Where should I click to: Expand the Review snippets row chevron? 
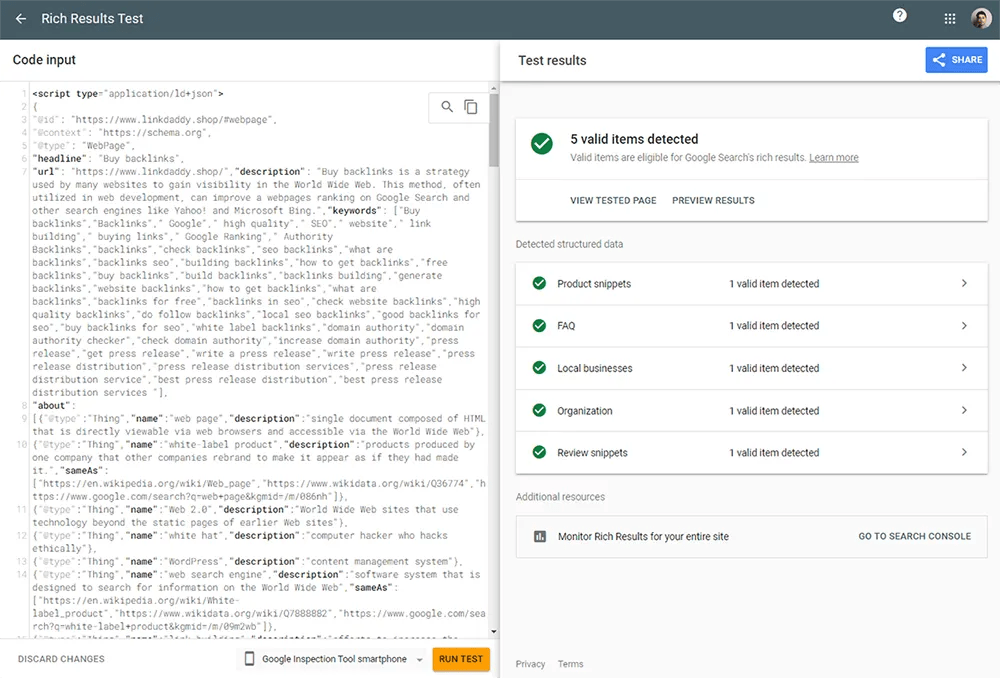coord(964,452)
